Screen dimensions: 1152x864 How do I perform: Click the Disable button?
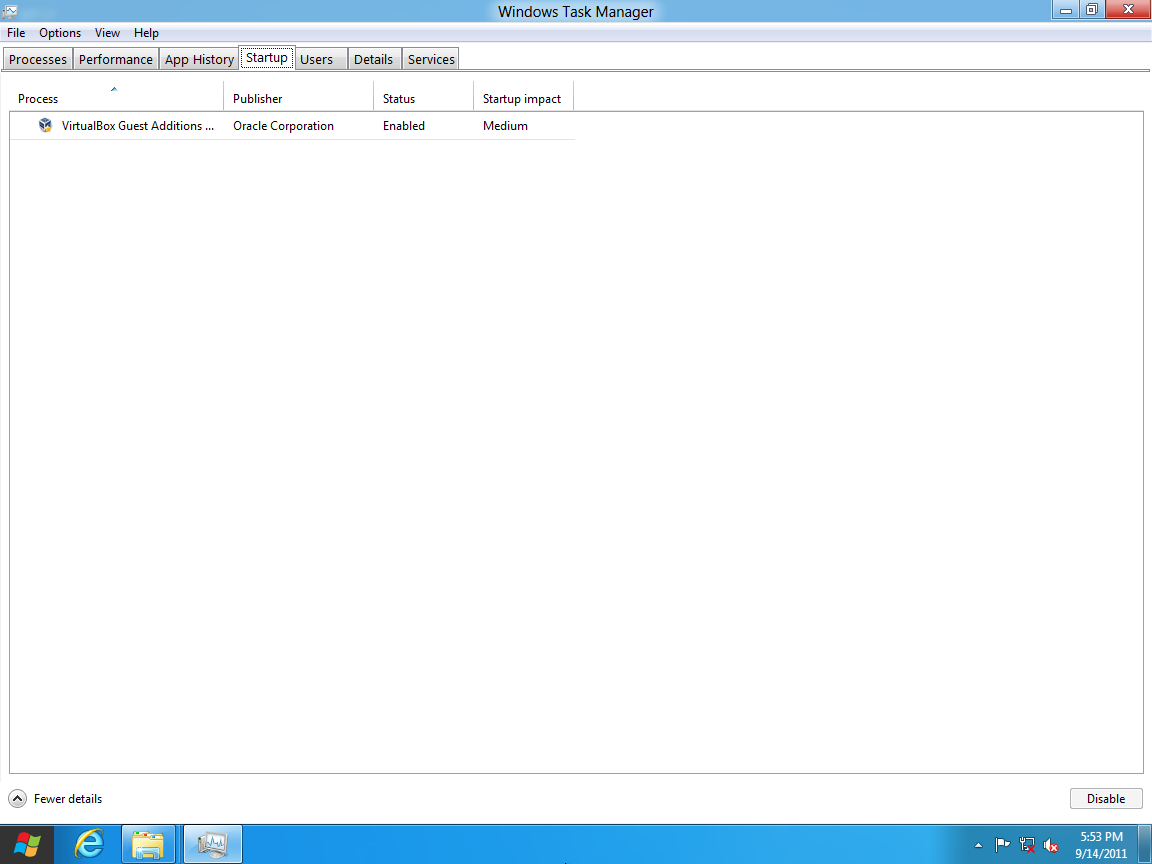coord(1106,799)
